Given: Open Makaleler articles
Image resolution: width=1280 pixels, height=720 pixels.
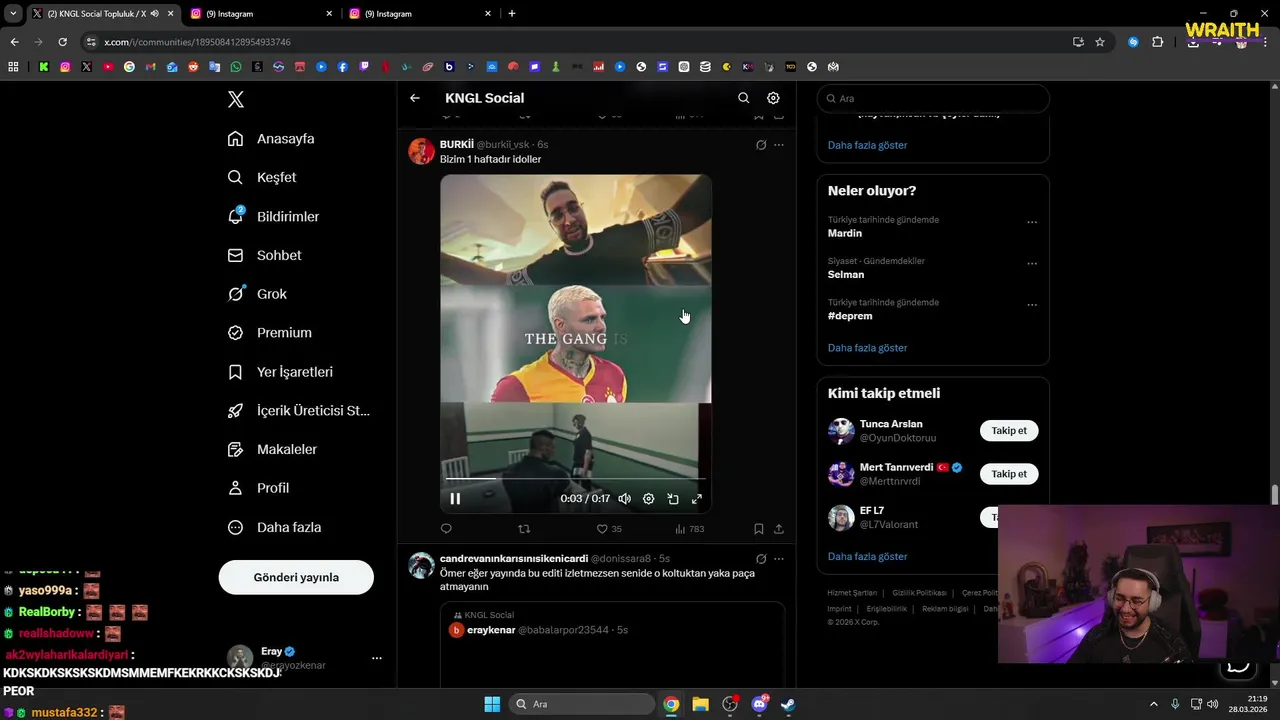Looking at the screenshot, I should tap(272, 449).
